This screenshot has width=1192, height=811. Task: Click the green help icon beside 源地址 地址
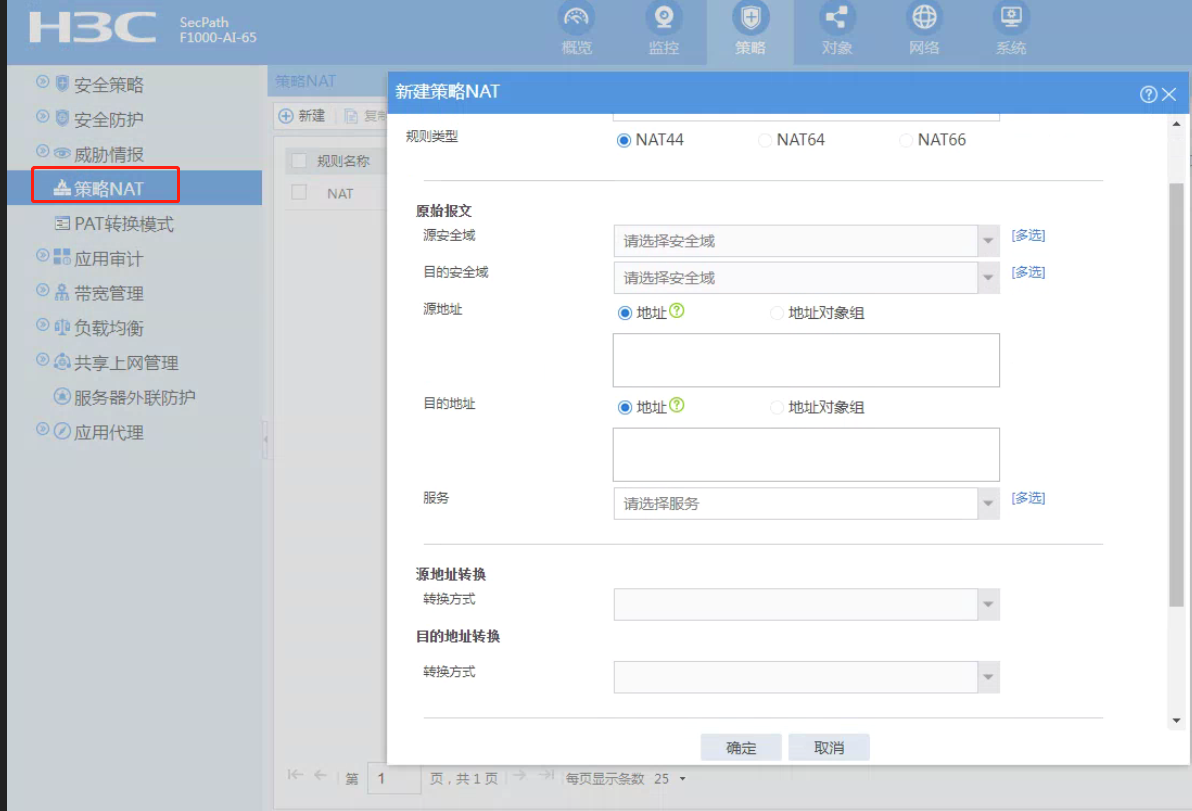tap(677, 312)
